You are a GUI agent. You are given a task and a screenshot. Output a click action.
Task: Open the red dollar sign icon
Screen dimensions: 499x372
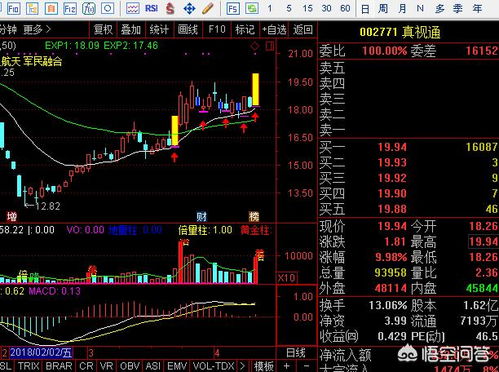coord(170,8)
